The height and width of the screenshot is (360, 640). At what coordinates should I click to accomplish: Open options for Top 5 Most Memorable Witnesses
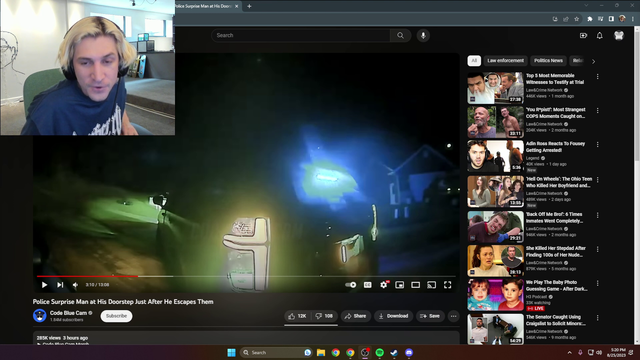[x=598, y=77]
